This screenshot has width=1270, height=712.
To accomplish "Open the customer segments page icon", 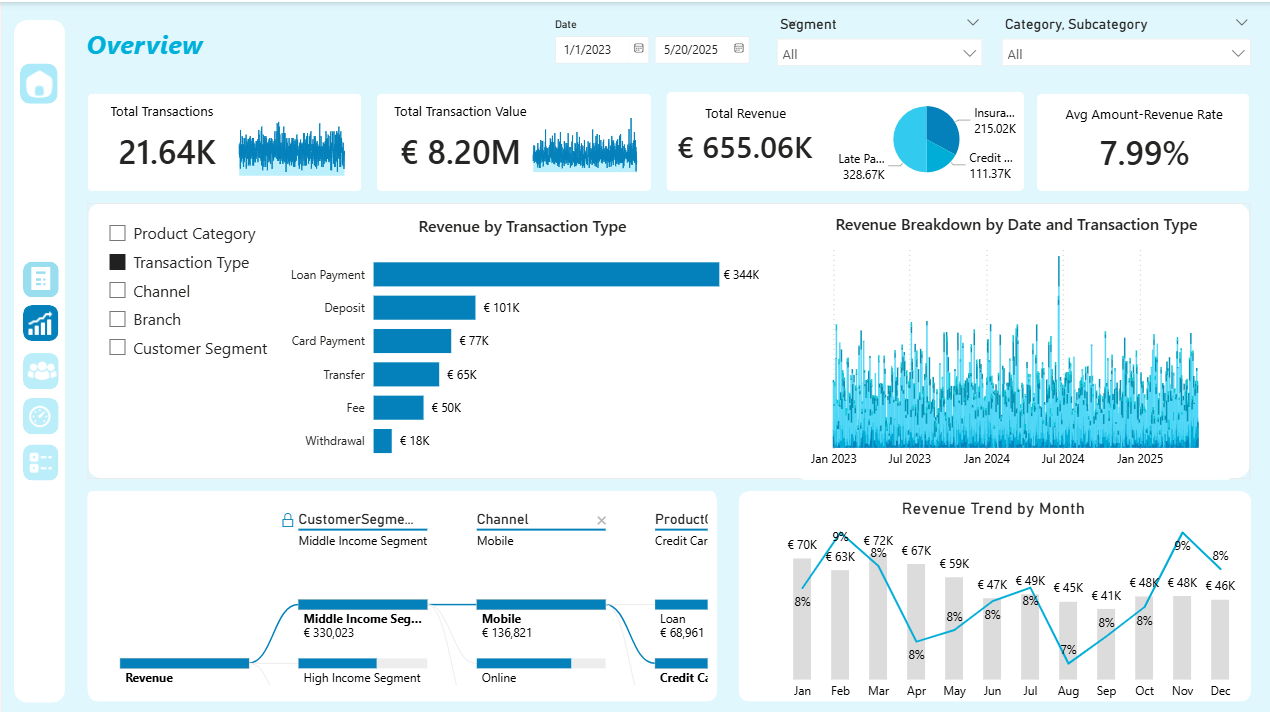I will click(x=39, y=371).
